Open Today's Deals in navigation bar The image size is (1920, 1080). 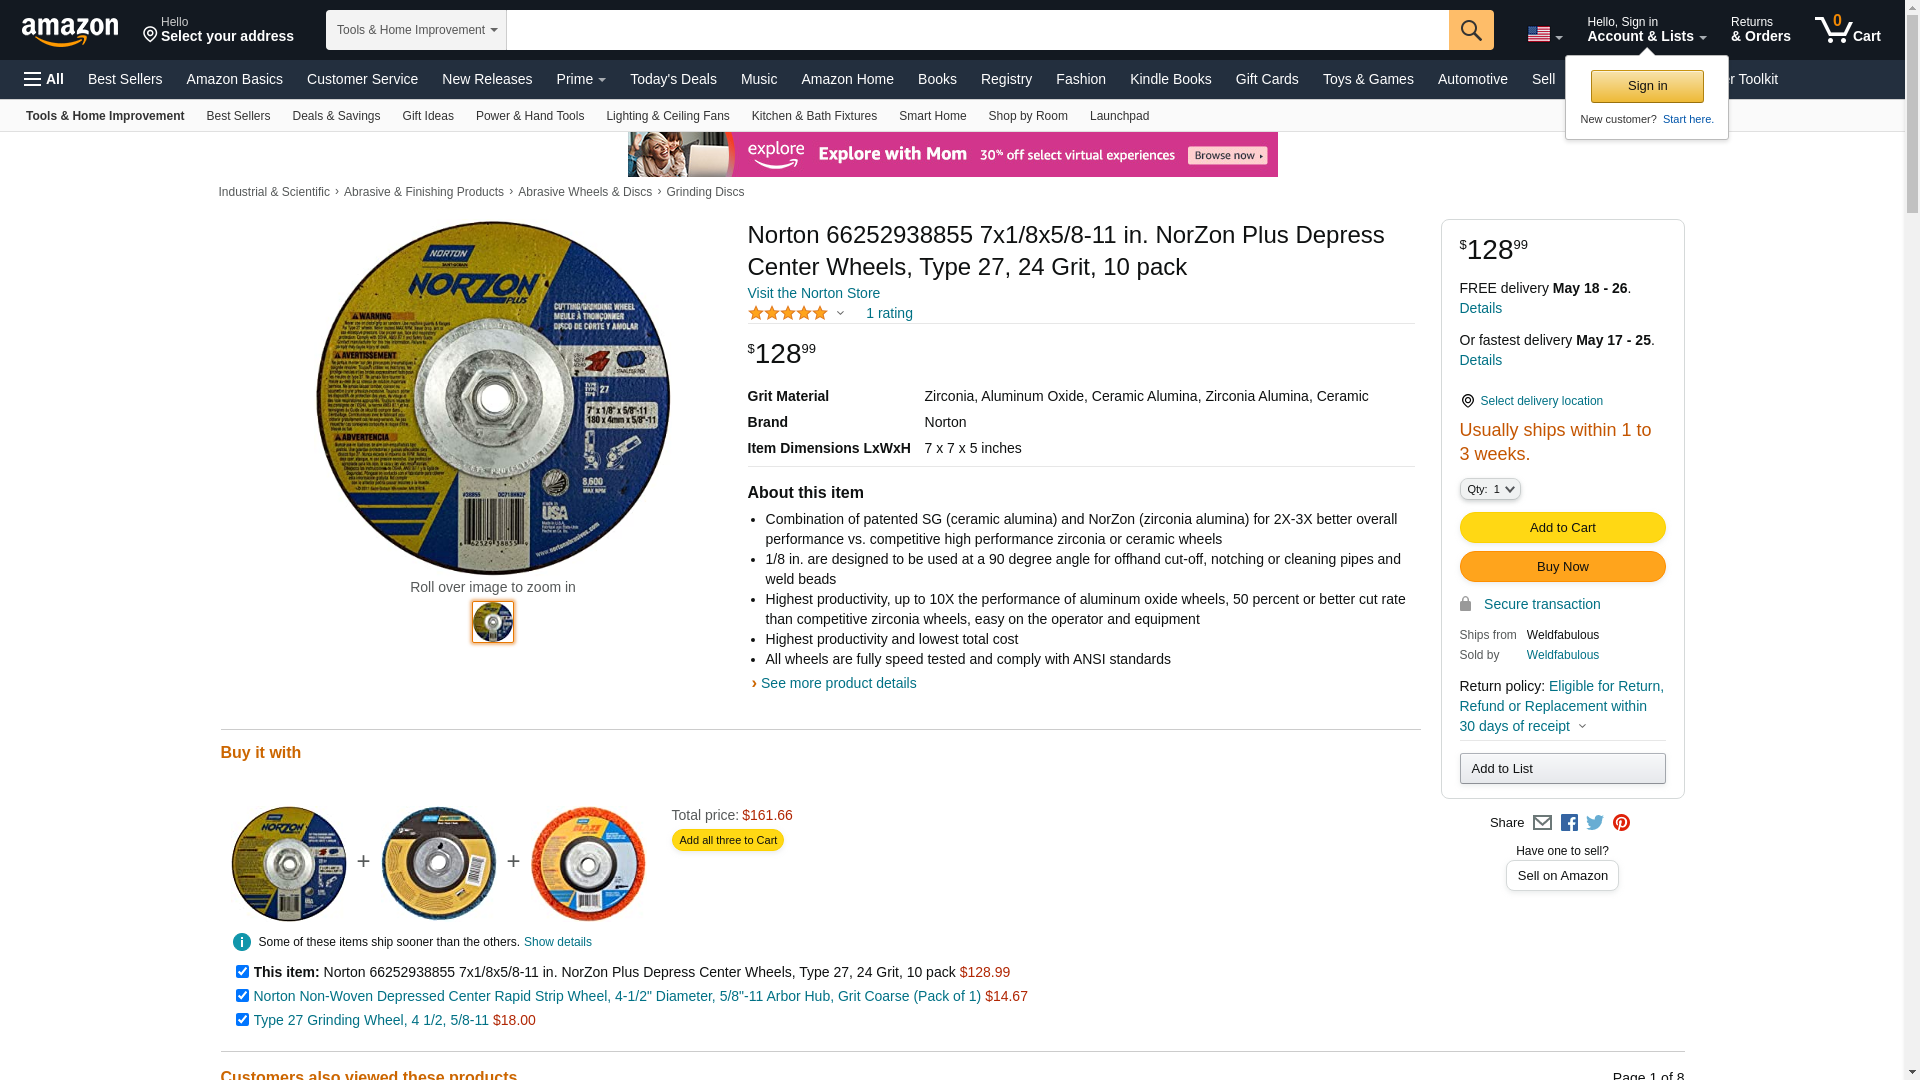tap(673, 79)
